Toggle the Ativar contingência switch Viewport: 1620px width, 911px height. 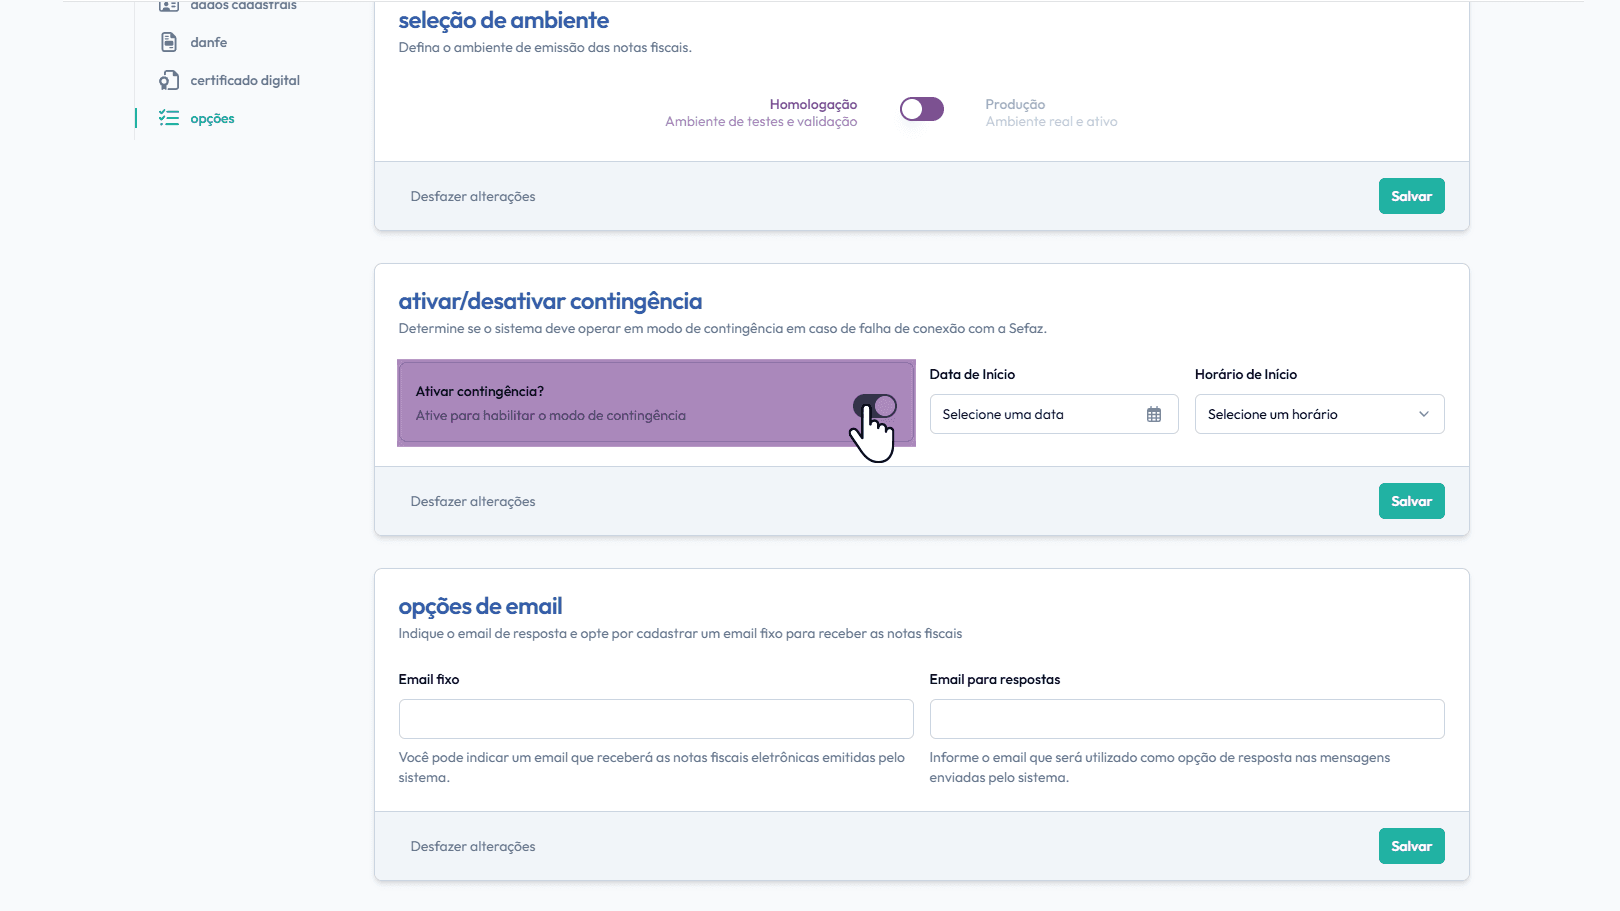(x=875, y=406)
